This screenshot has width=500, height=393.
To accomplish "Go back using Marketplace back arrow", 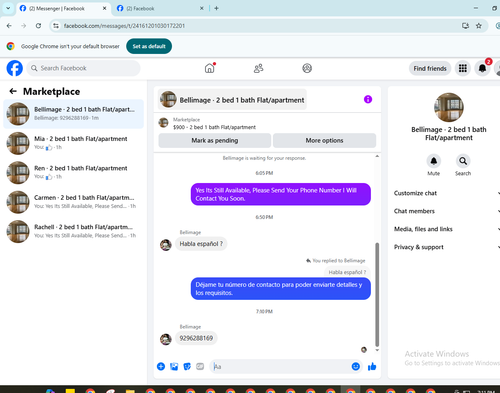I will [13, 91].
